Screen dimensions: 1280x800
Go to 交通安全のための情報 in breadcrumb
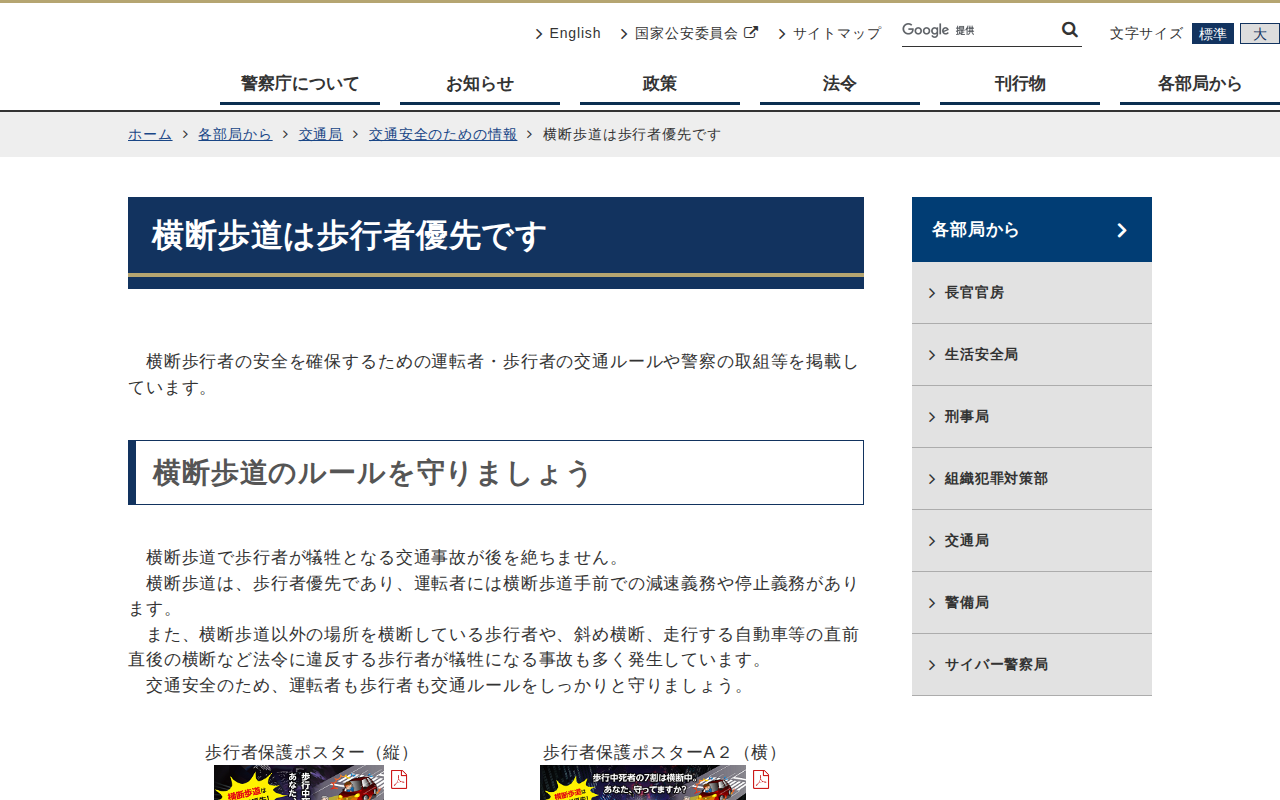tap(443, 134)
